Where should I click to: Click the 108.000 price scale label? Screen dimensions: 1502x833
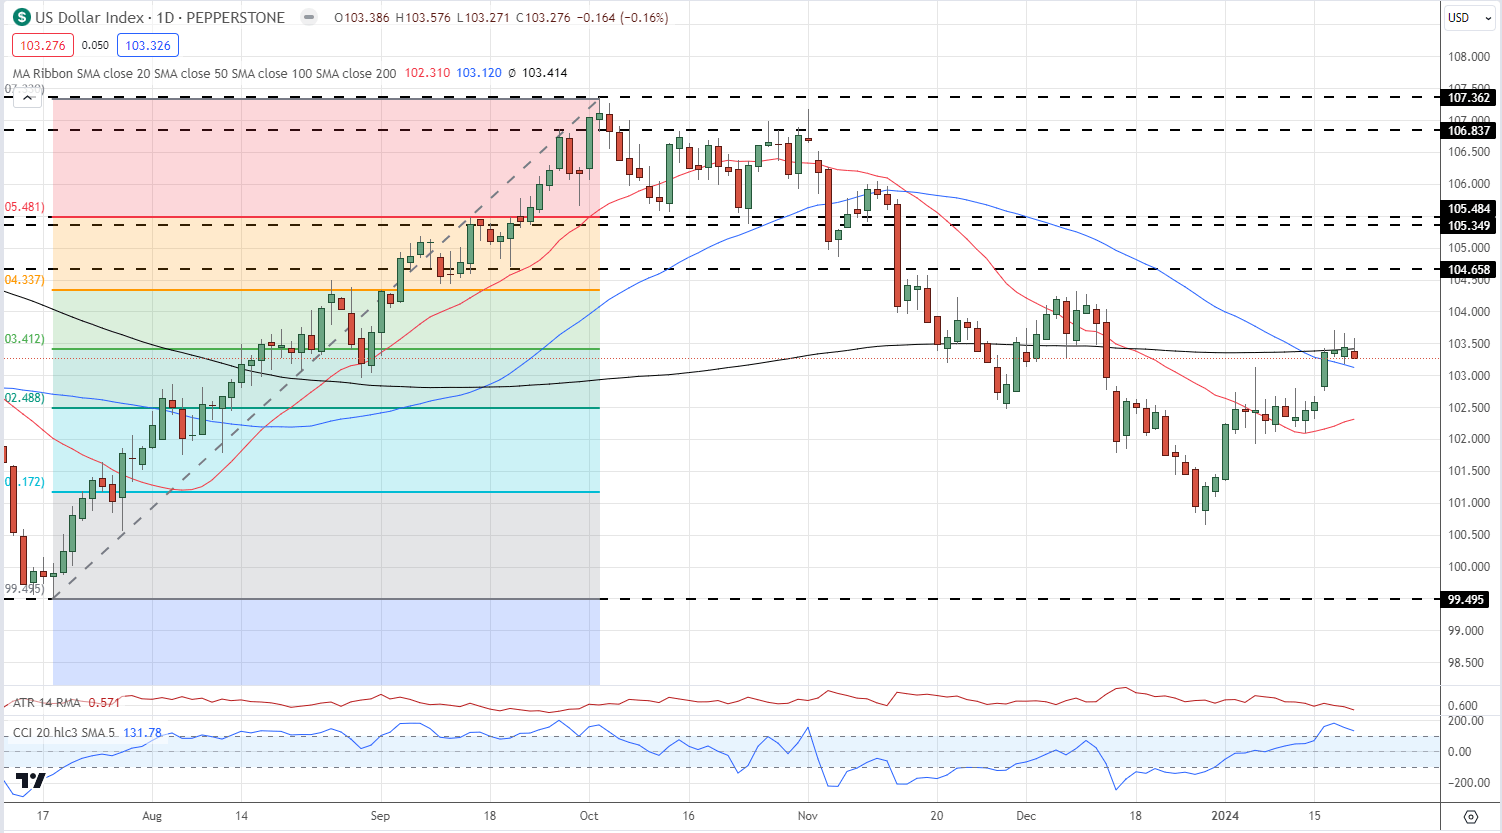pyautogui.click(x=1469, y=56)
